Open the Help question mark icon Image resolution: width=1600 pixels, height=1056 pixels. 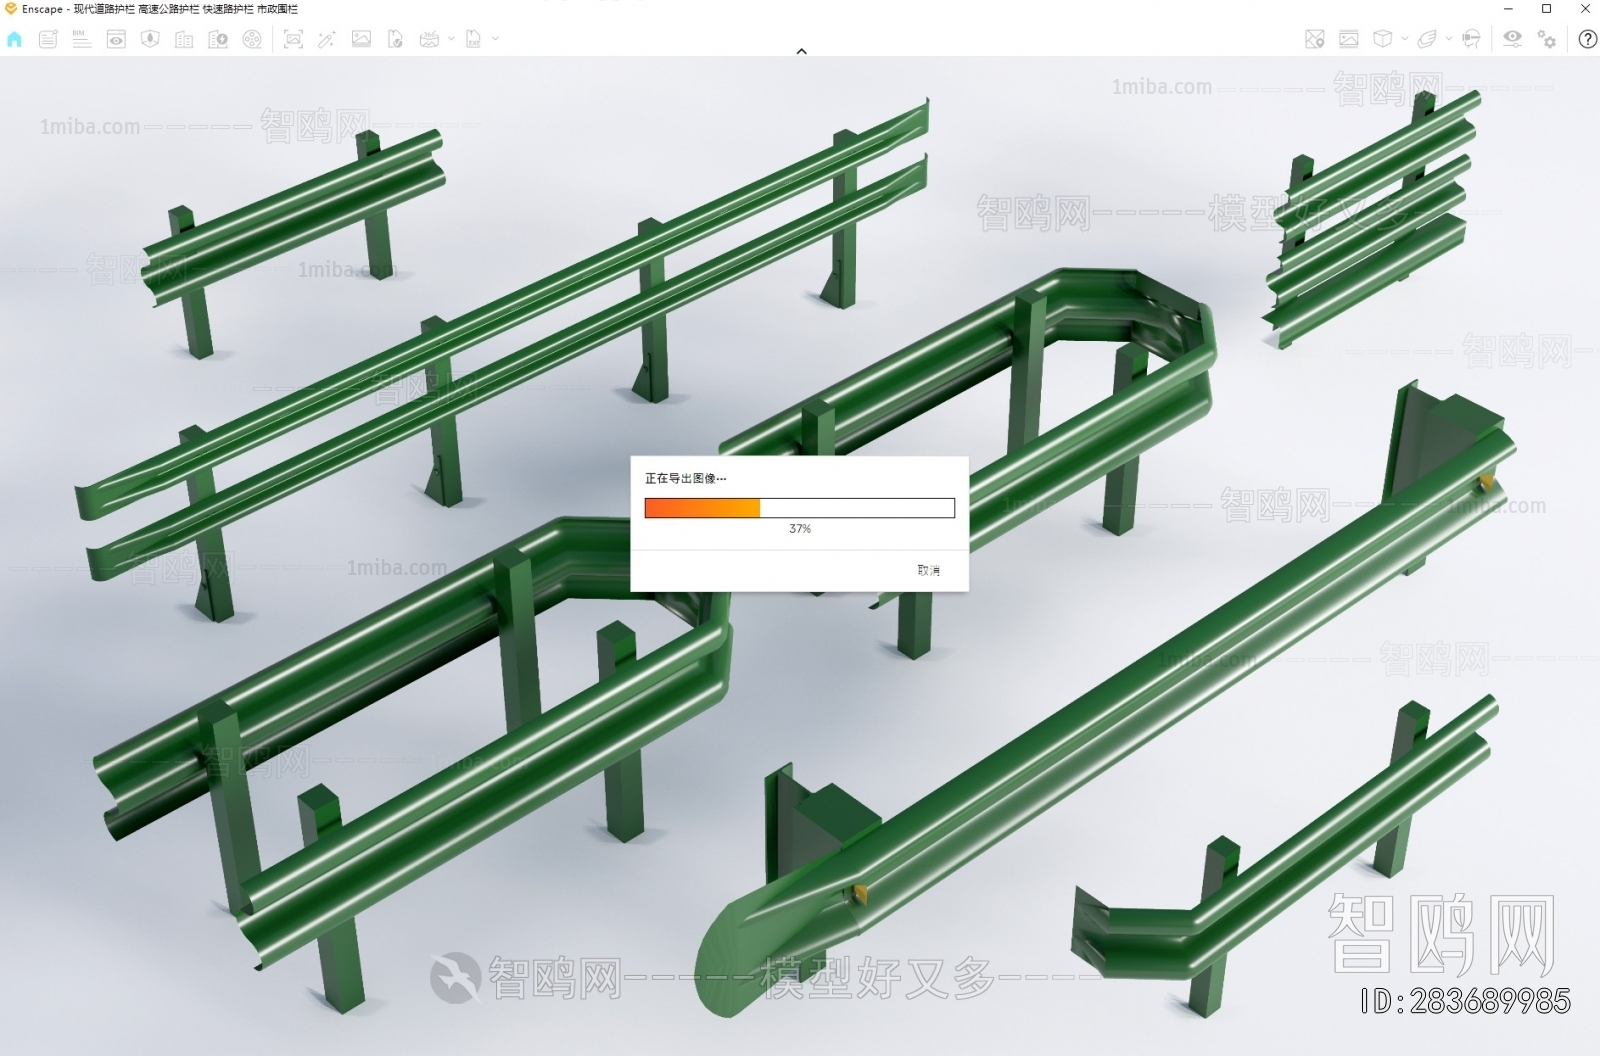tap(1587, 39)
